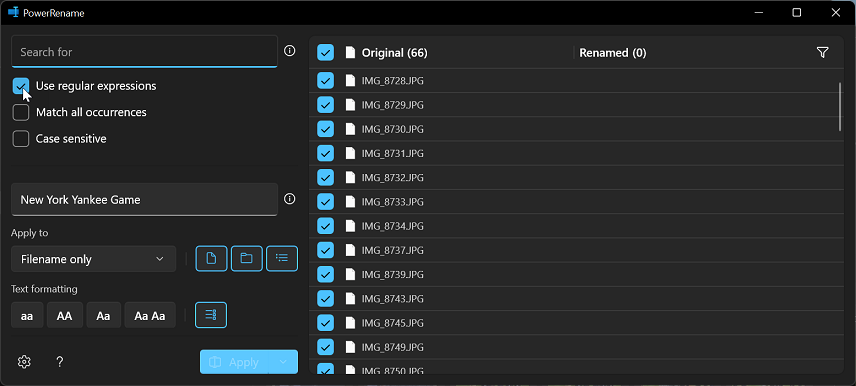The image size is (856, 386).
Task: Click the New York Yankee Game replace field
Action: 144,199
